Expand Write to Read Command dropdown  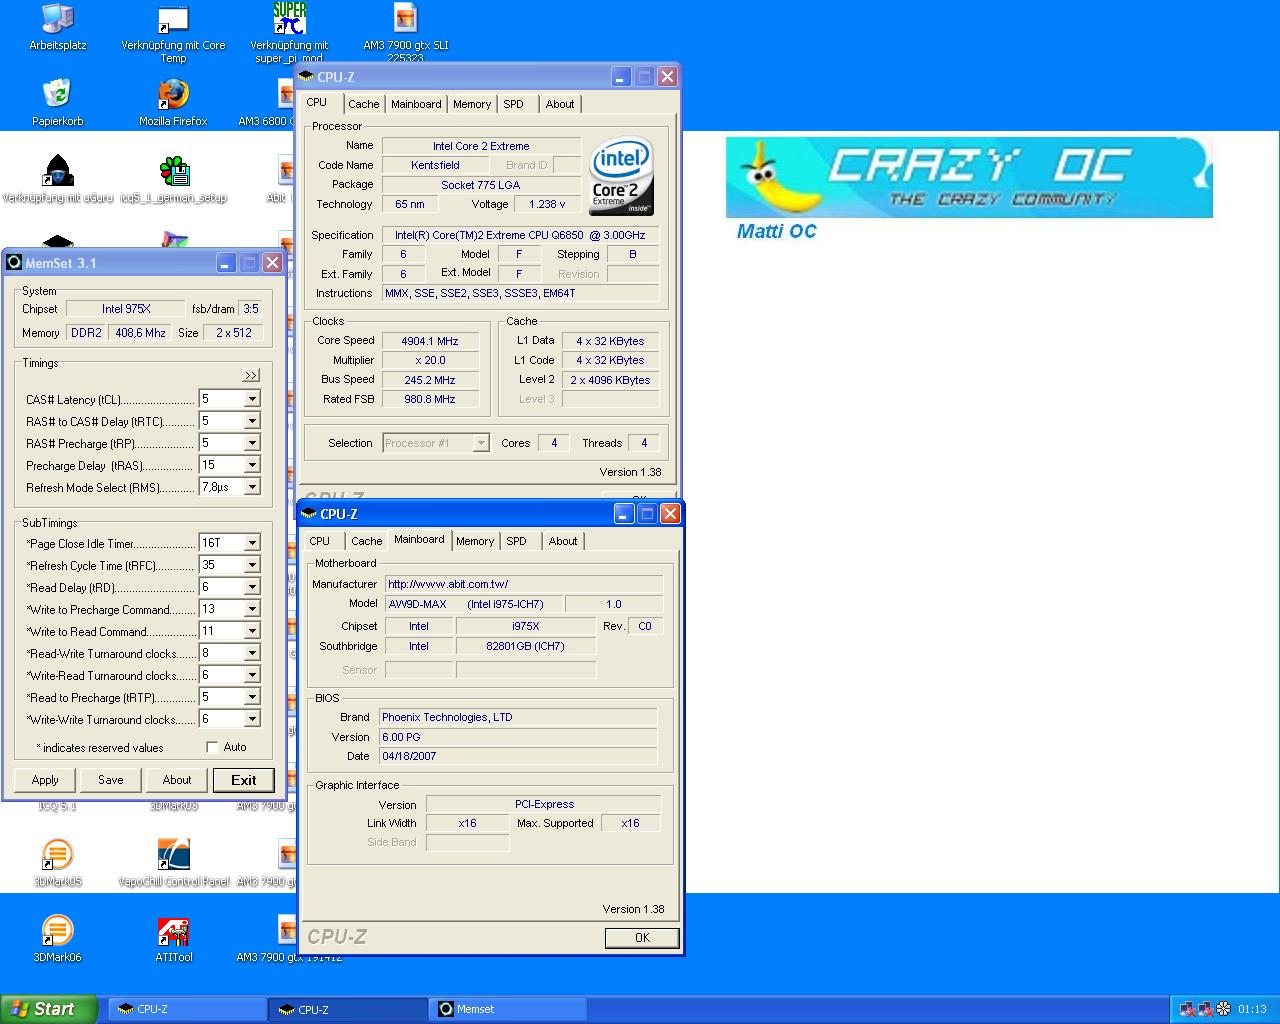pyautogui.click(x=252, y=631)
